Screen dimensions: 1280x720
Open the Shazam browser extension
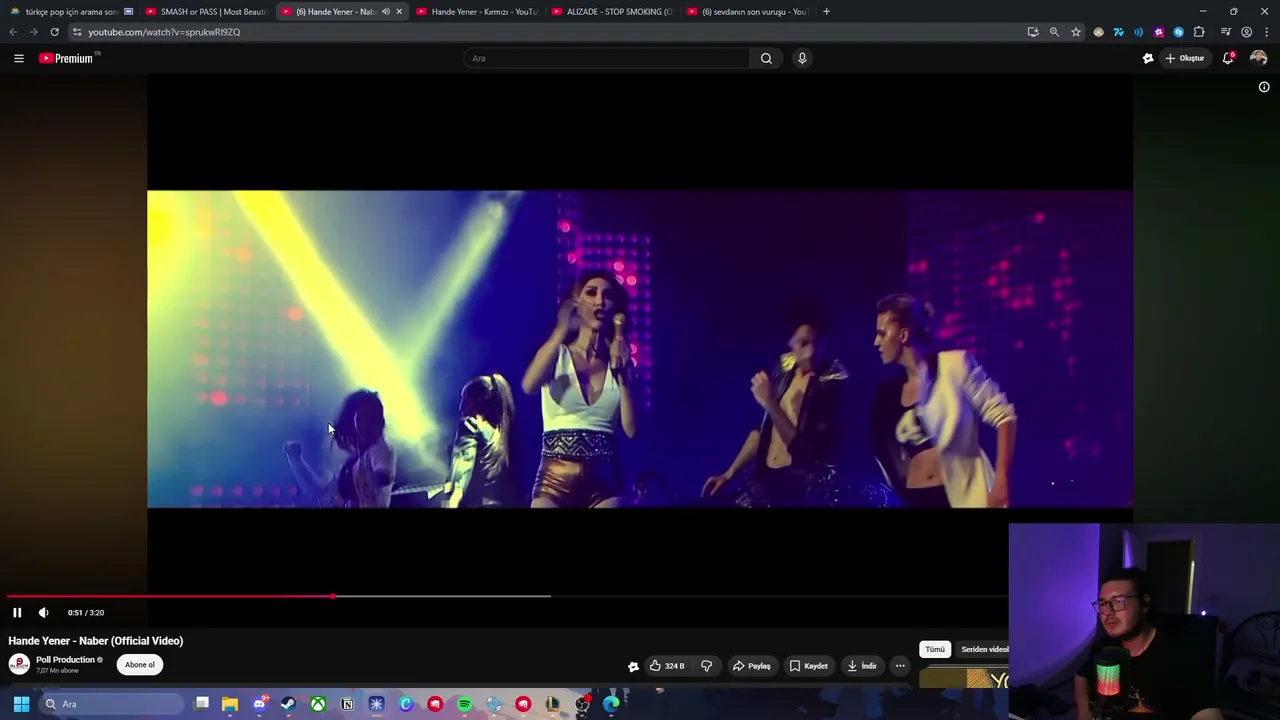pos(1179,32)
